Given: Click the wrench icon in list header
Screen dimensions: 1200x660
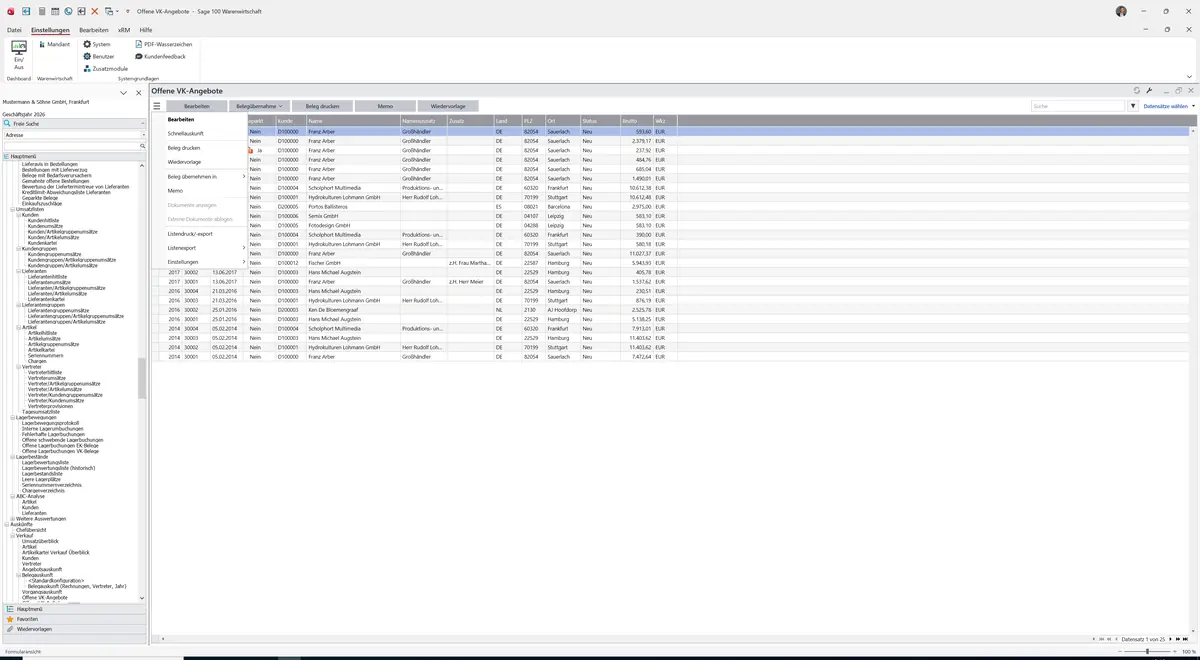Looking at the screenshot, I should click(x=1149, y=90).
